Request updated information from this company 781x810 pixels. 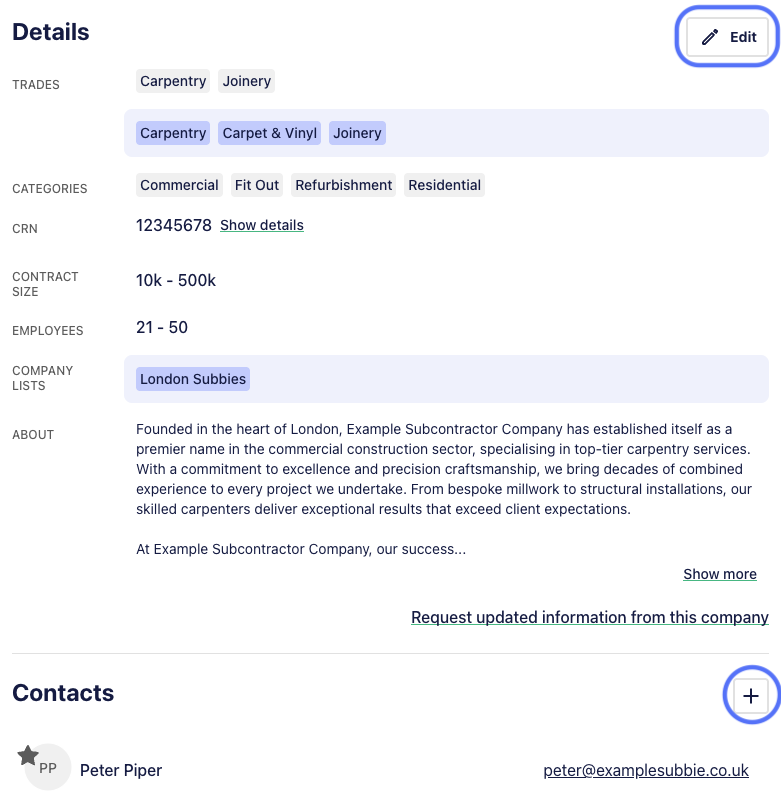pyautogui.click(x=589, y=617)
